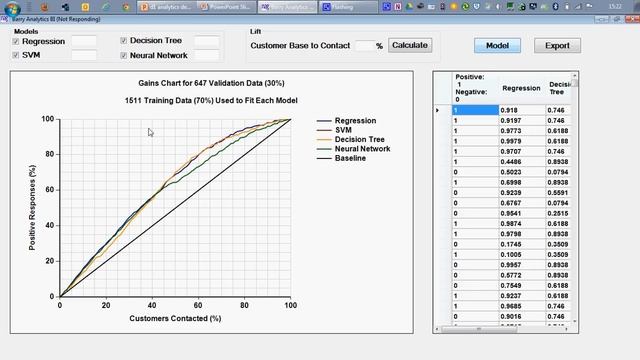Select Decision Tree cell 0.5591
The image size is (640, 360).
pos(558,193)
